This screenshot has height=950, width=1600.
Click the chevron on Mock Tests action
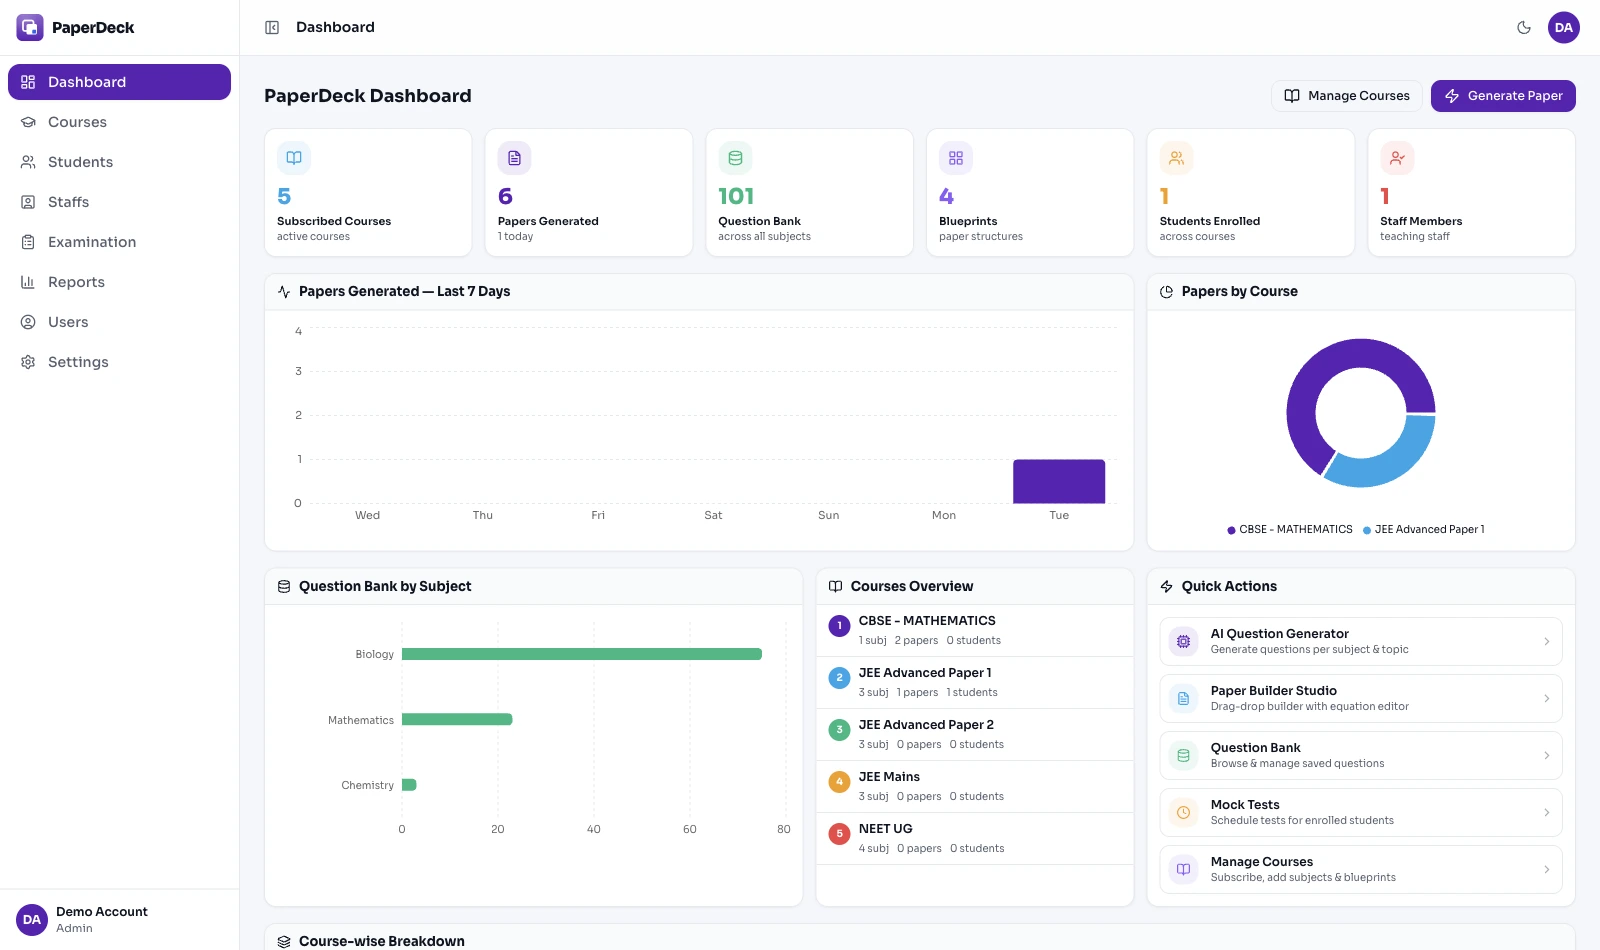click(x=1547, y=813)
